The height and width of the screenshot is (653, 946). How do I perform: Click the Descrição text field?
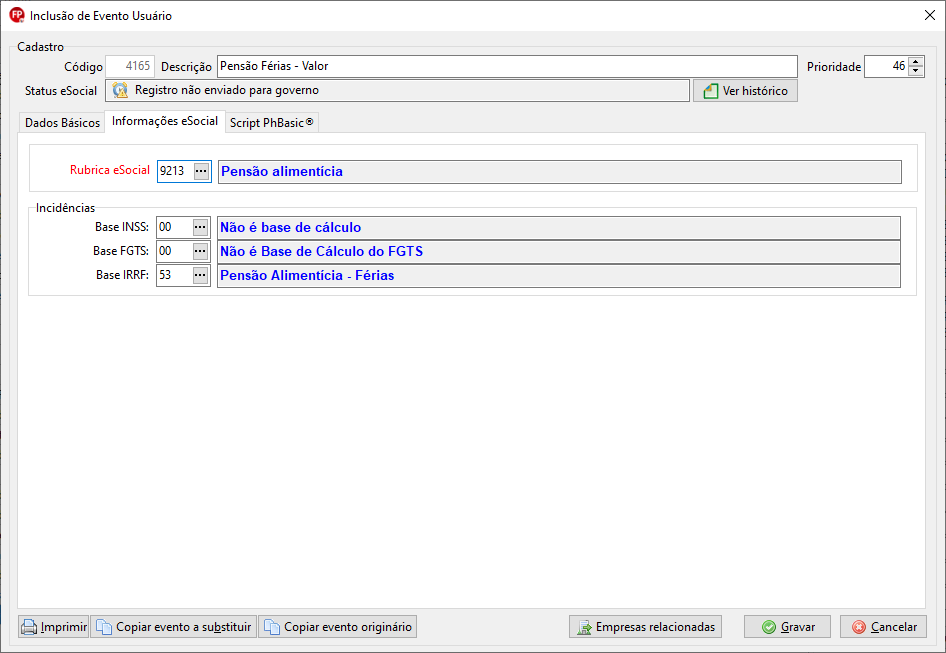tap(506, 67)
